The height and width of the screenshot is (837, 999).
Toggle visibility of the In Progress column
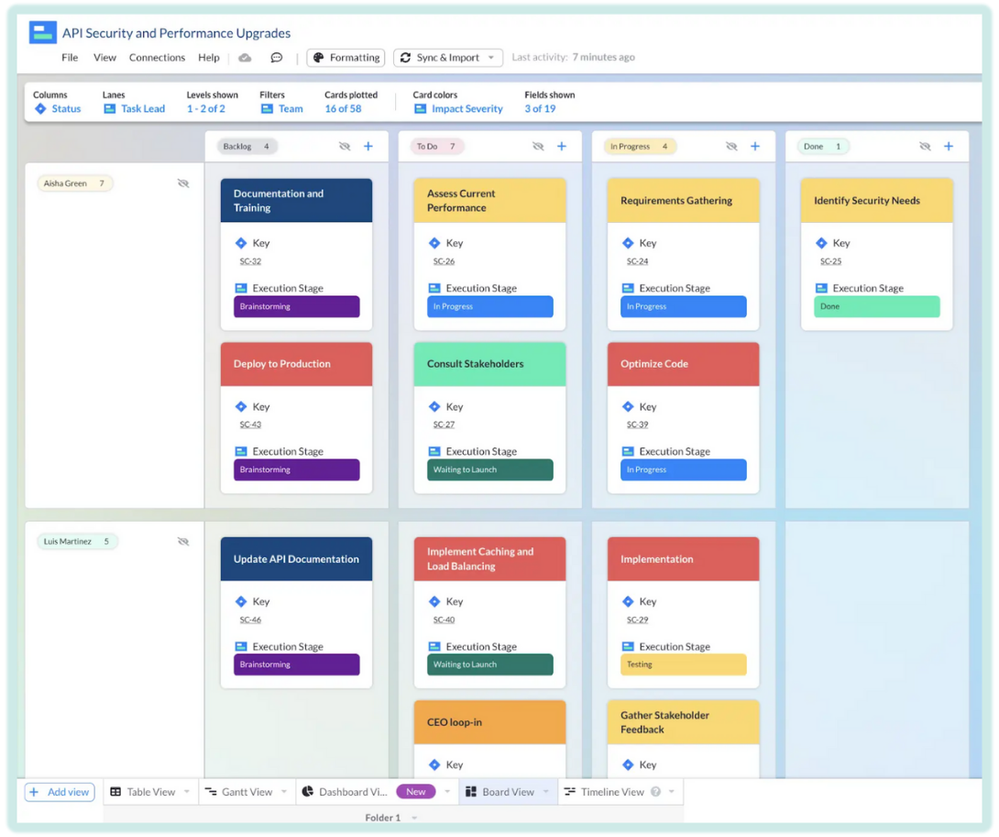pos(731,146)
